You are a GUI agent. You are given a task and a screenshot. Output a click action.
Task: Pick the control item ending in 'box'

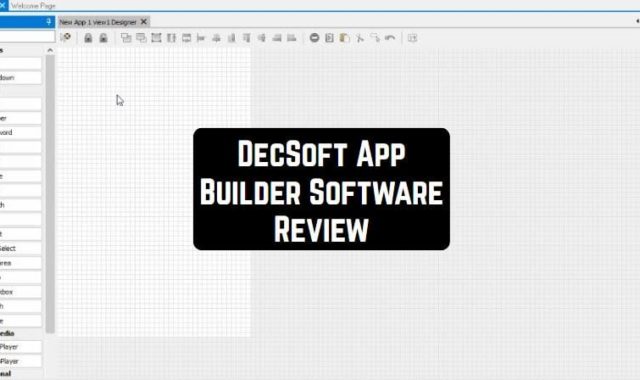[20, 292]
